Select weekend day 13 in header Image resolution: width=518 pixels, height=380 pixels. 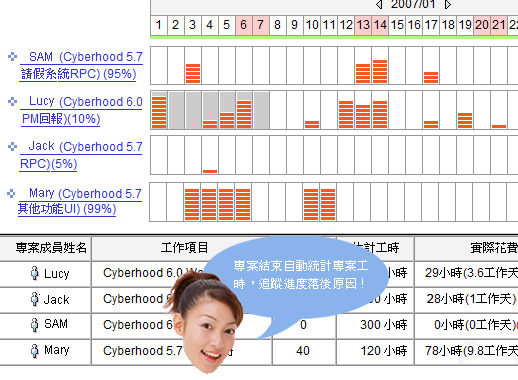(x=363, y=25)
